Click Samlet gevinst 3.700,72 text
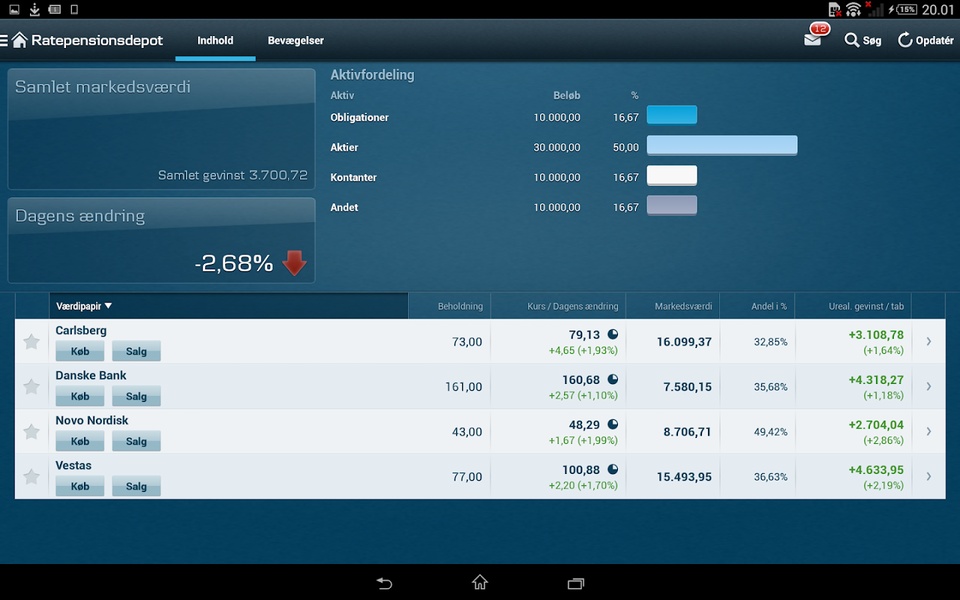The image size is (960, 600). 233,175
